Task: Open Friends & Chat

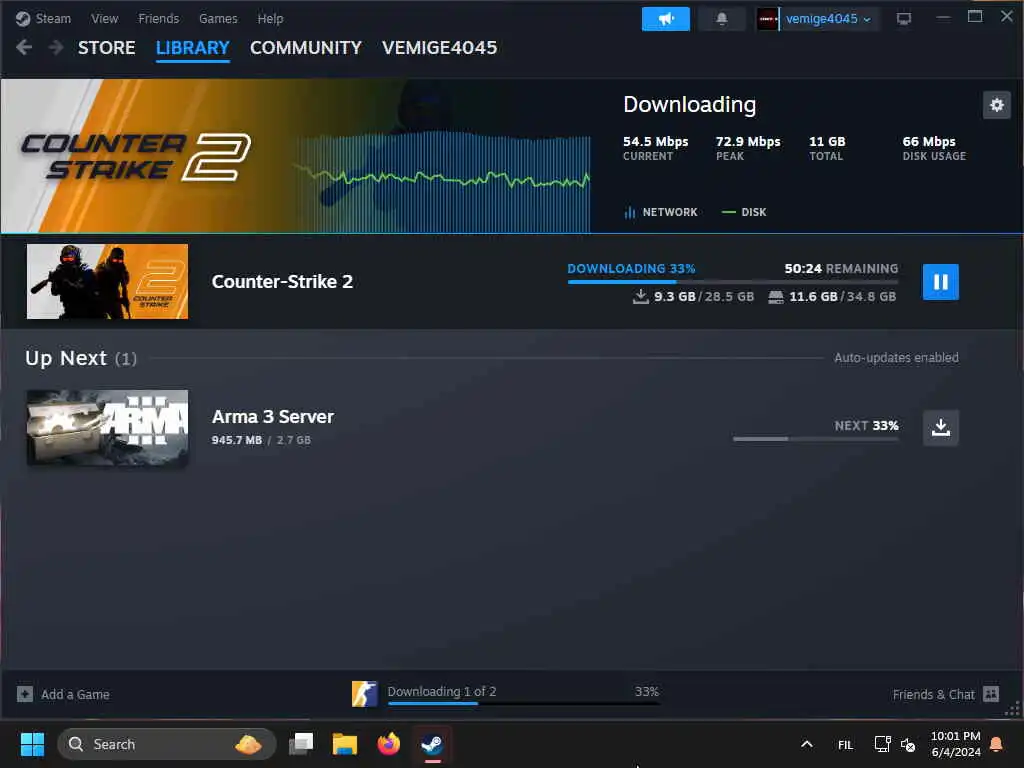Action: [946, 694]
